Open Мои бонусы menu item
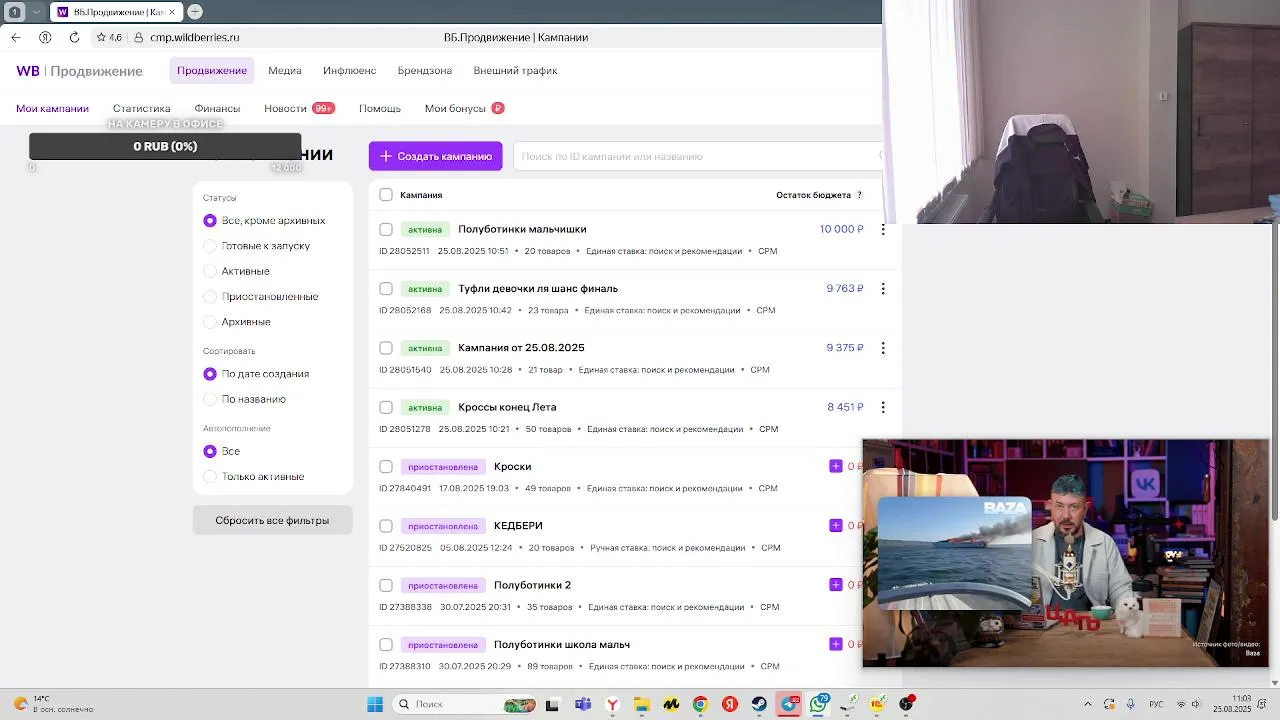The height and width of the screenshot is (720, 1280). [x=464, y=108]
